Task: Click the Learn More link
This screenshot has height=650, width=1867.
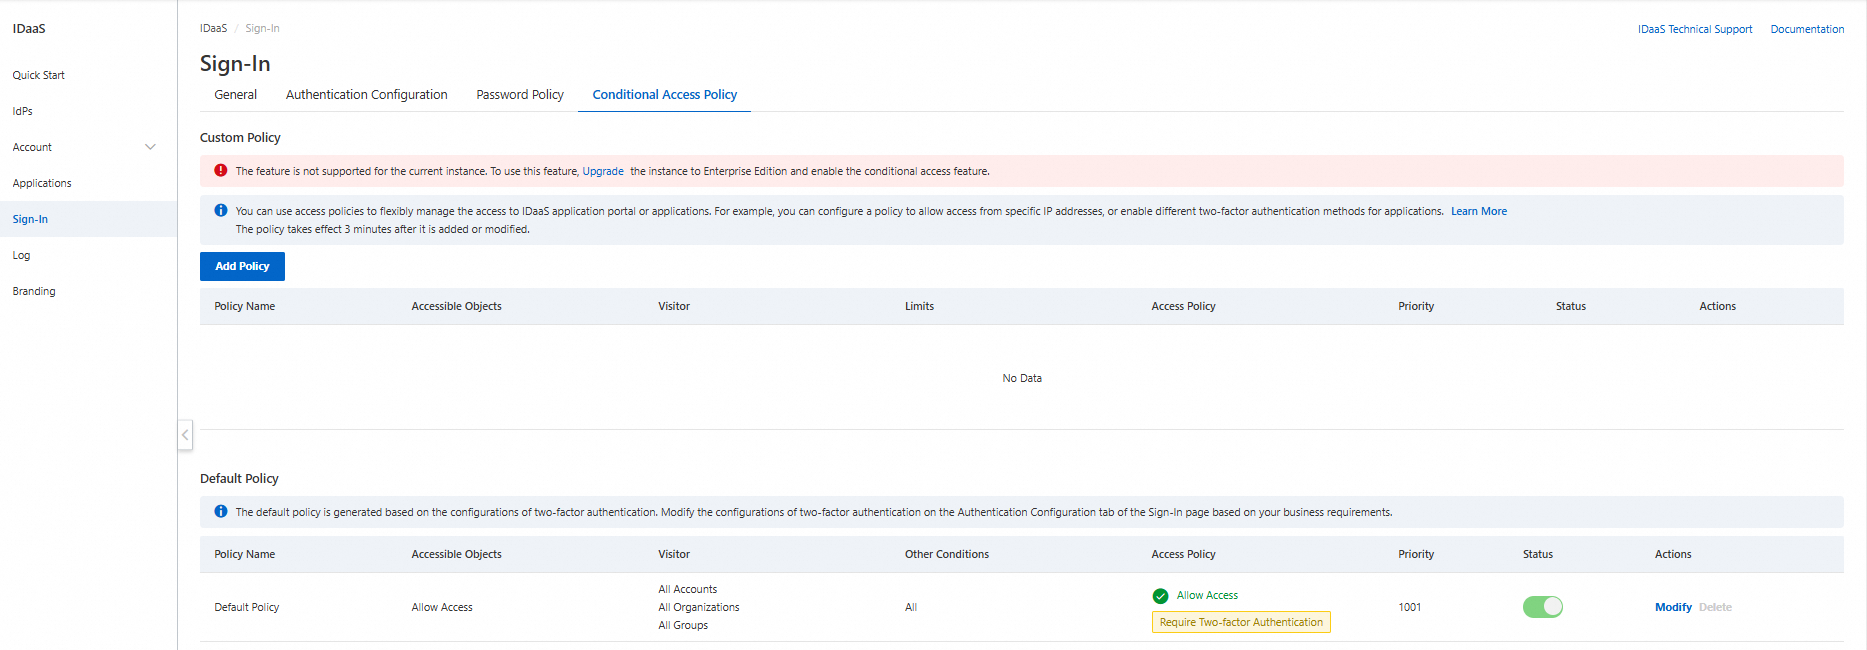Action: (x=1479, y=211)
